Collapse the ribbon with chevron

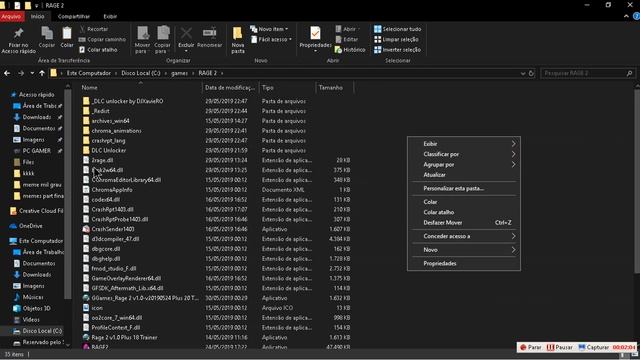tap(626, 16)
